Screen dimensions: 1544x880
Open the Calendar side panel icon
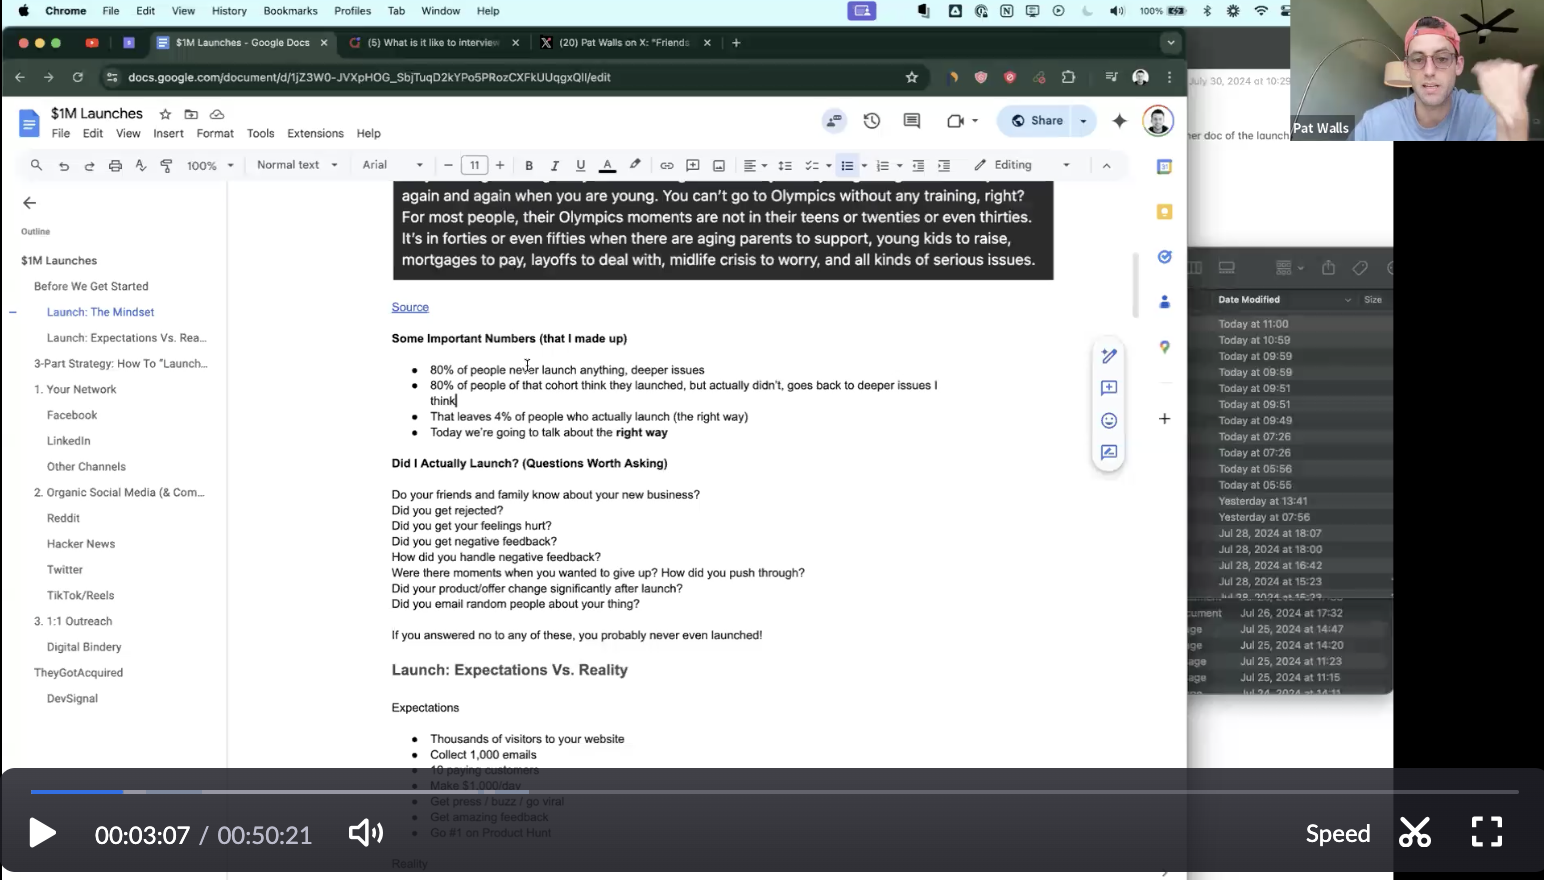tap(1164, 167)
